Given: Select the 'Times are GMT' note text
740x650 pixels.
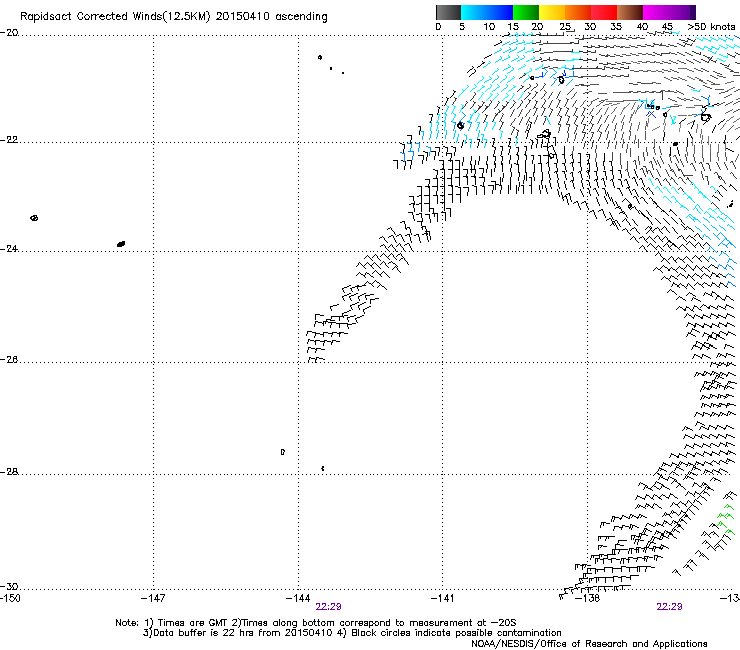Looking at the screenshot, I should 193,623.
